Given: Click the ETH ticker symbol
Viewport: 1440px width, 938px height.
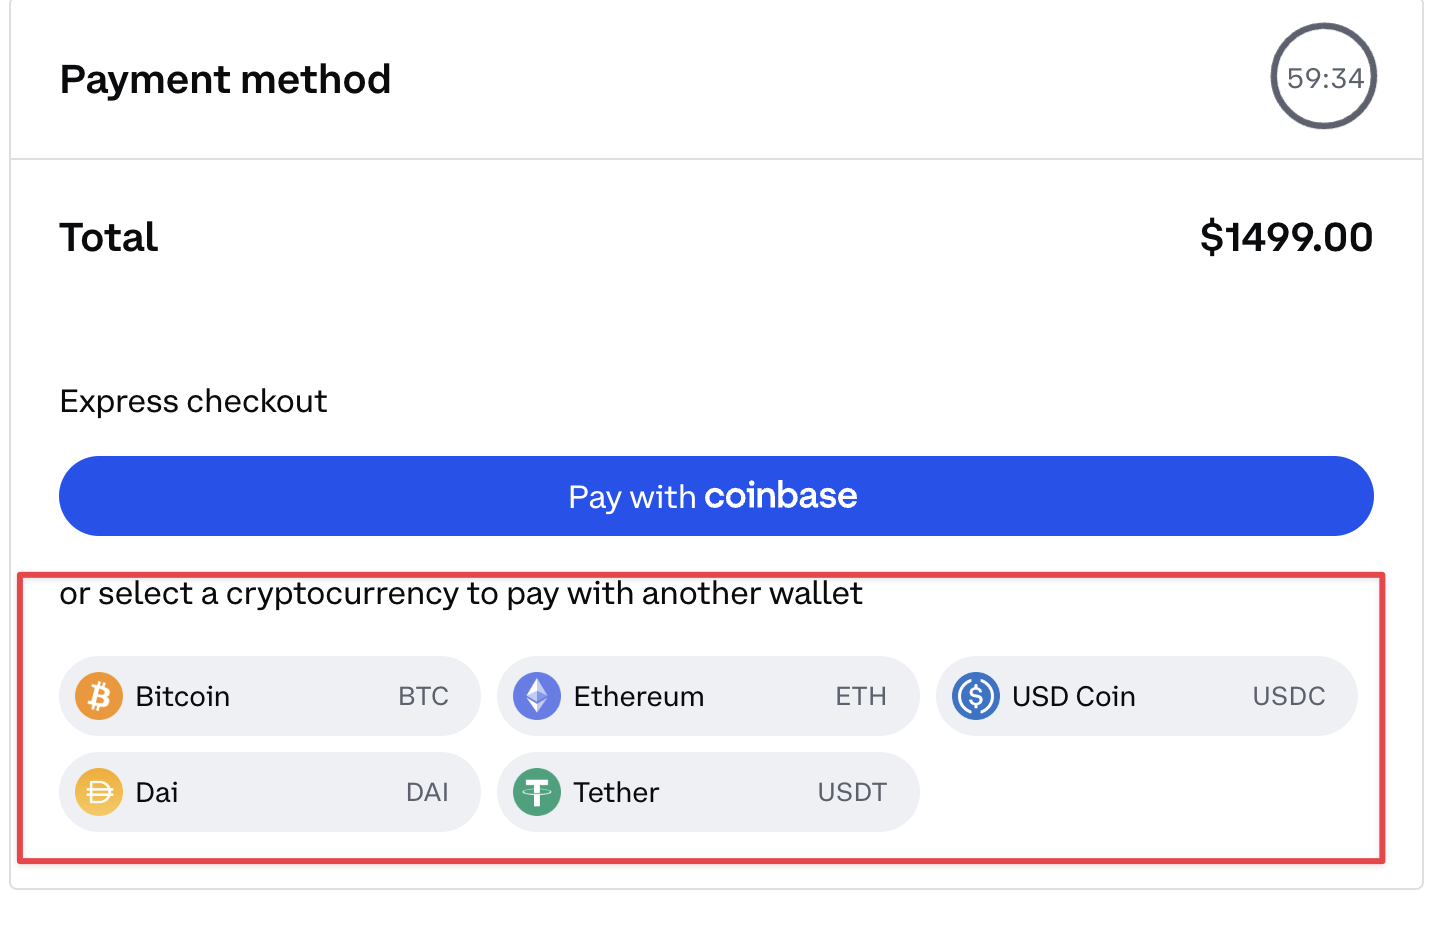Looking at the screenshot, I should pyautogui.click(x=861, y=696).
